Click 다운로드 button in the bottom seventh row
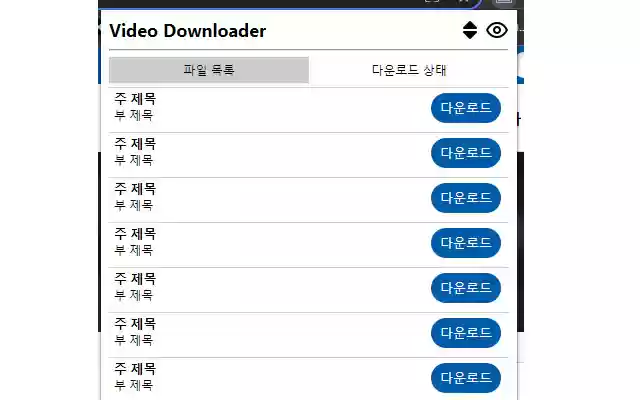640x400 pixels. click(x=466, y=378)
